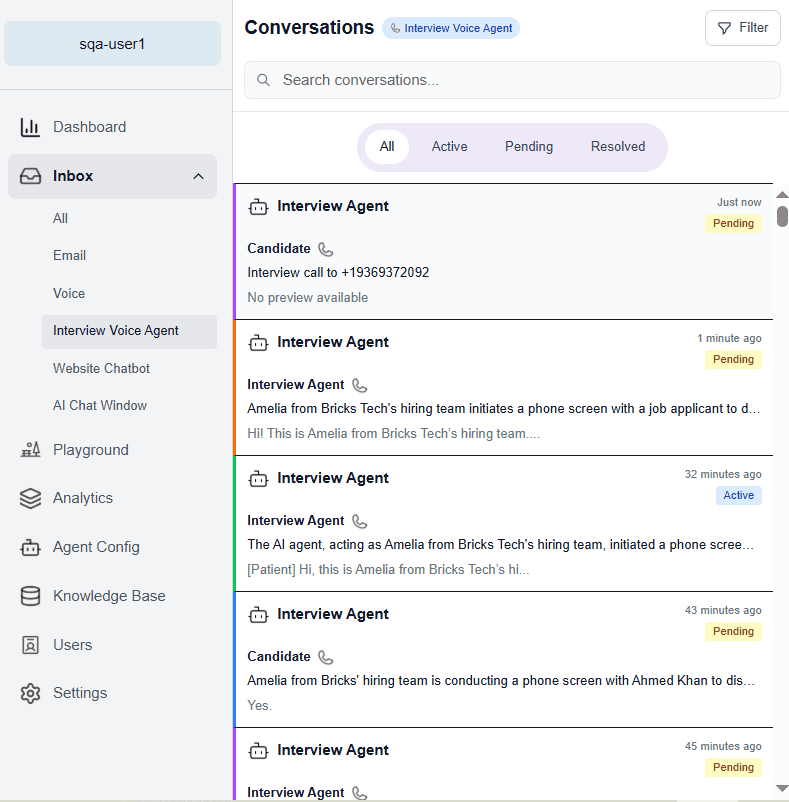Switch to the Active tab
This screenshot has height=802, width=789.
click(449, 147)
